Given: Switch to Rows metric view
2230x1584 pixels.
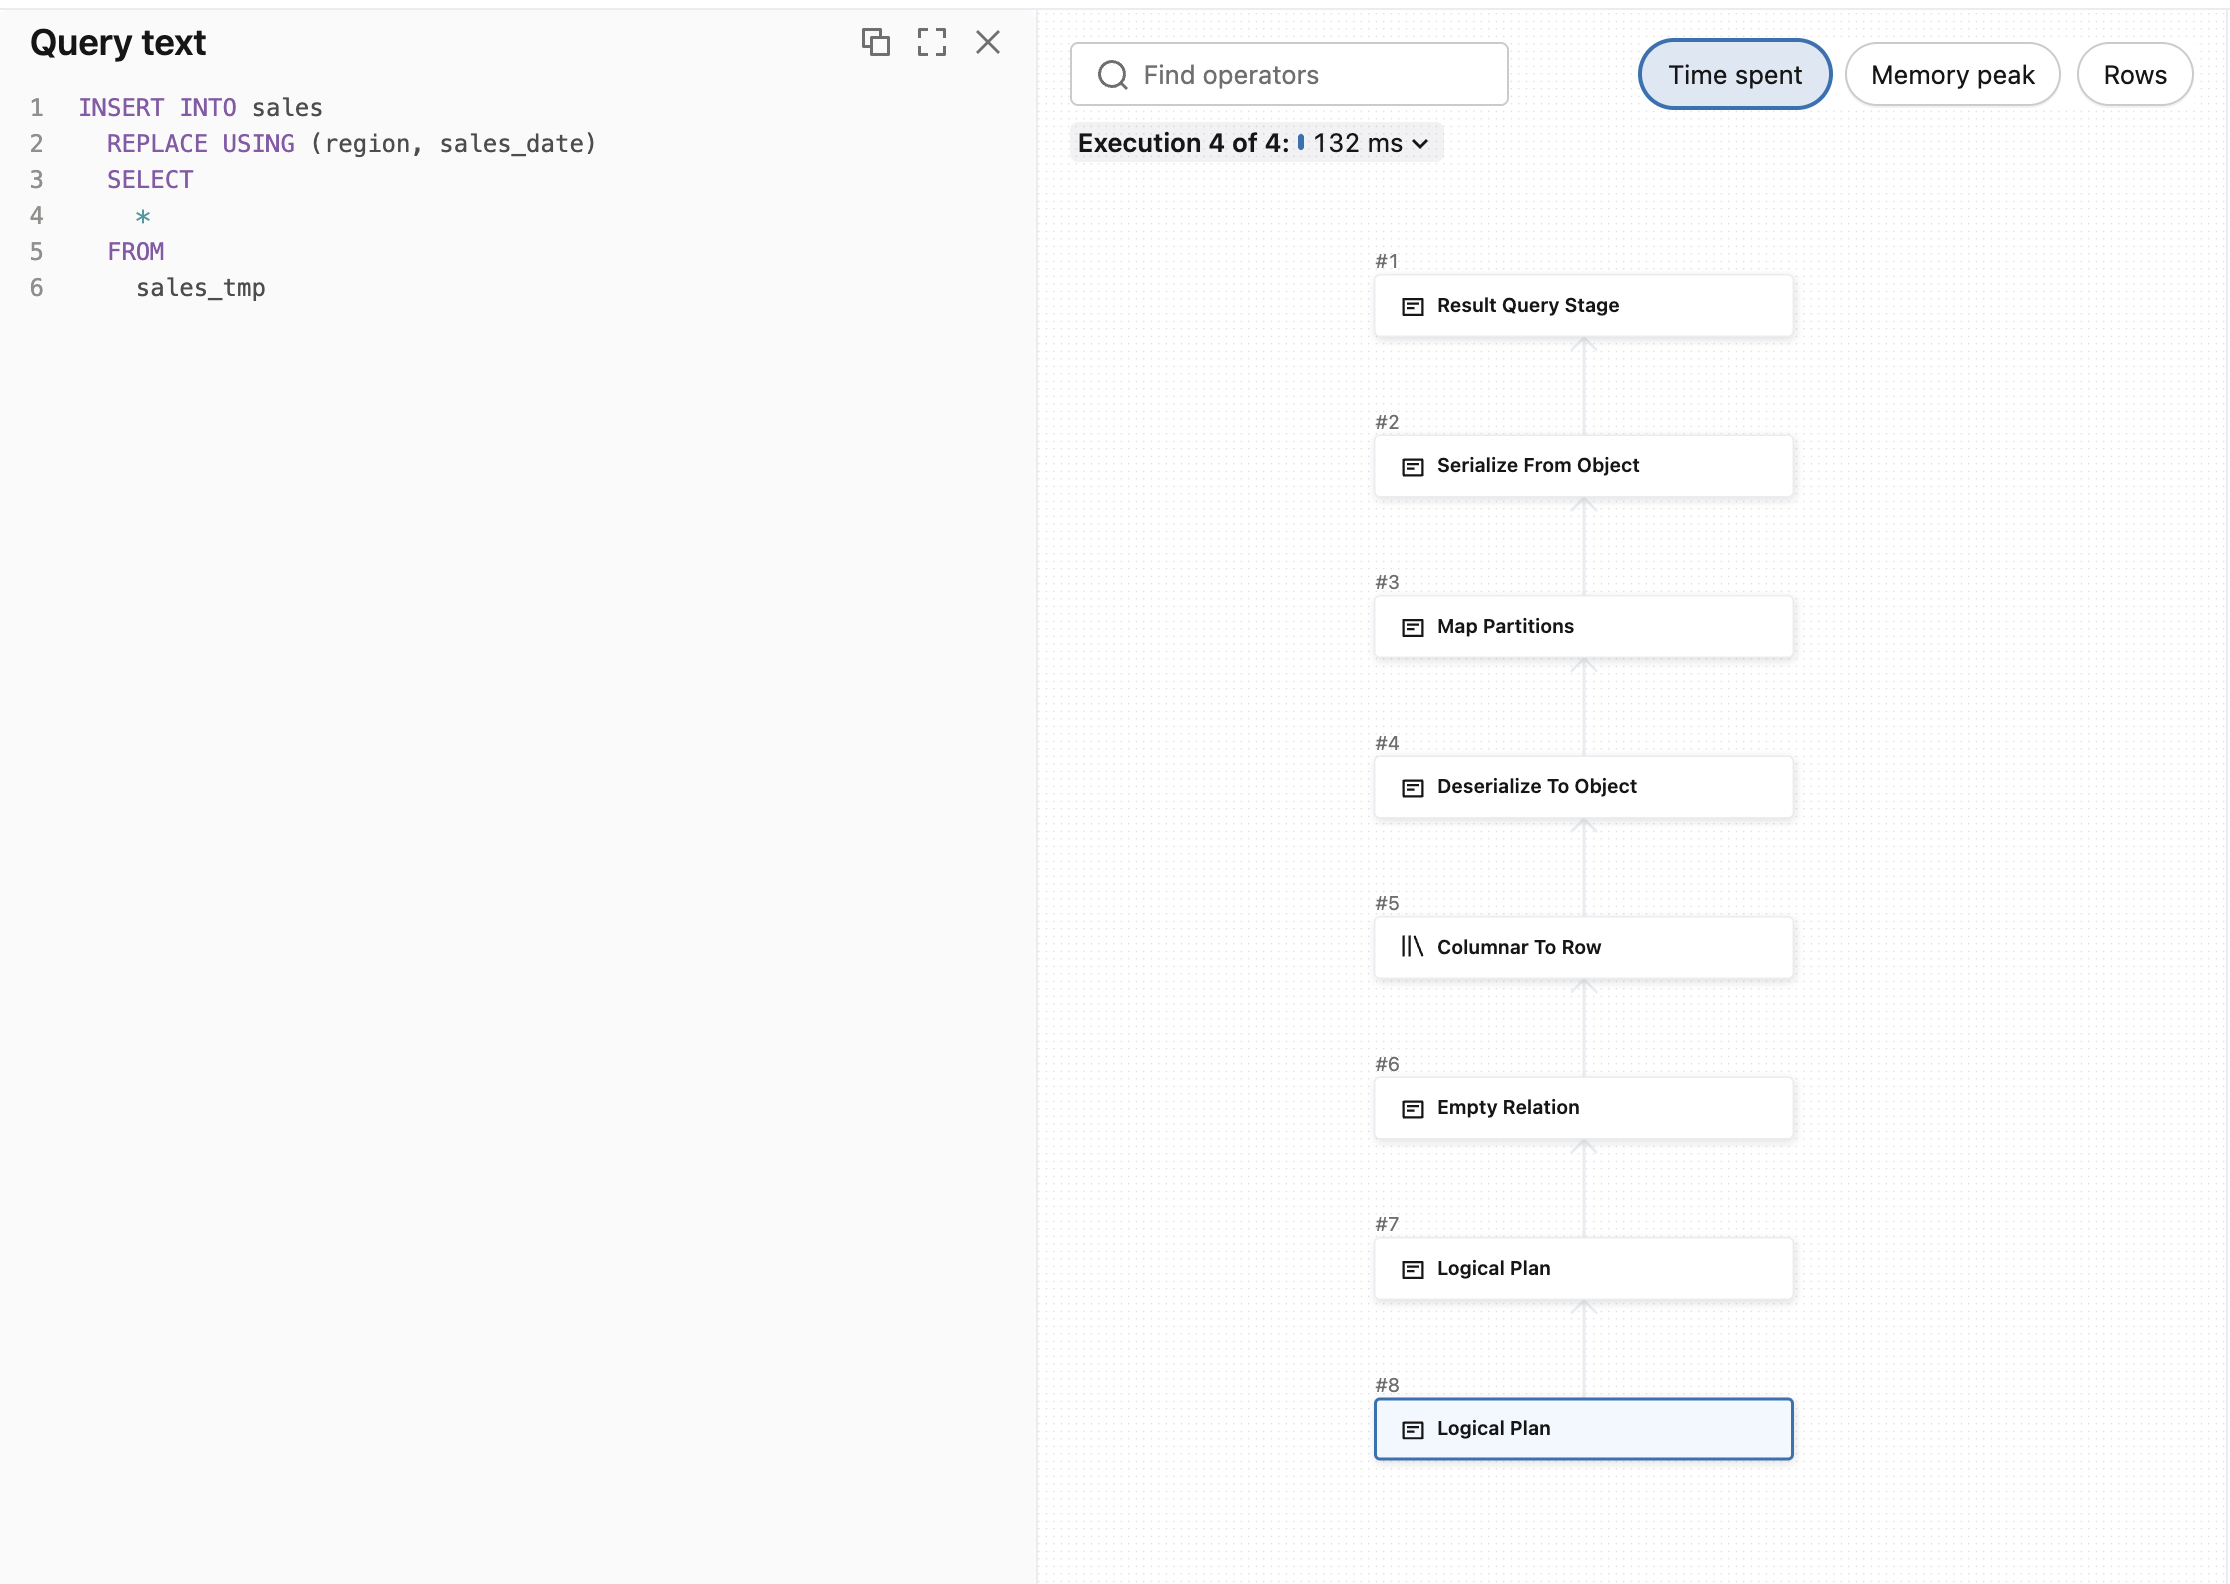Looking at the screenshot, I should click(2134, 75).
